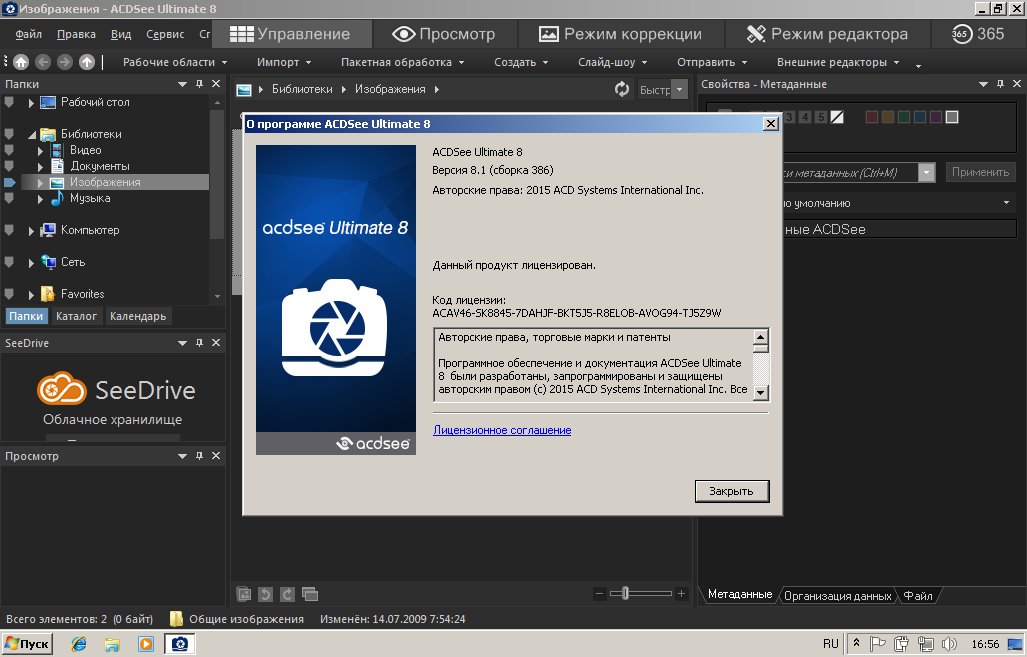
Task: Select the red color label swatch
Action: pyautogui.click(x=872, y=117)
